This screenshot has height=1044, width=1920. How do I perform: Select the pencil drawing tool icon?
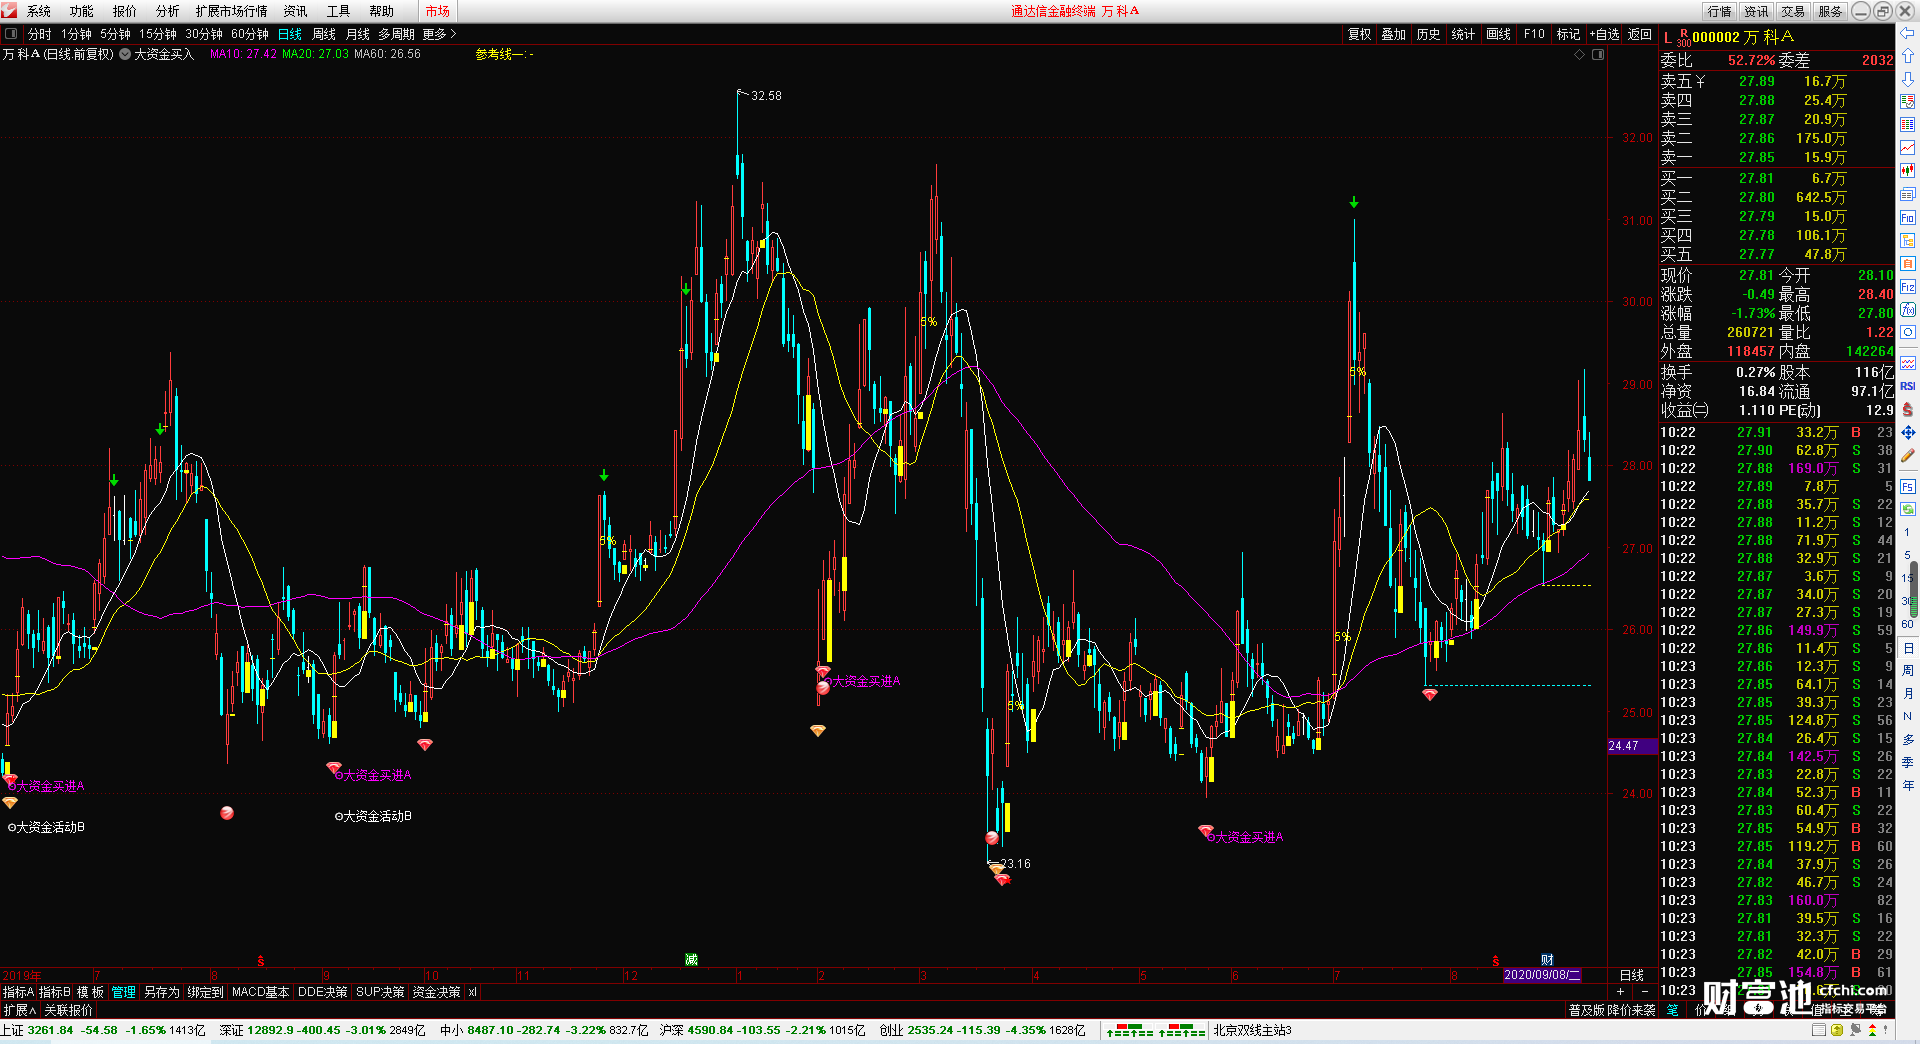coord(1908,455)
